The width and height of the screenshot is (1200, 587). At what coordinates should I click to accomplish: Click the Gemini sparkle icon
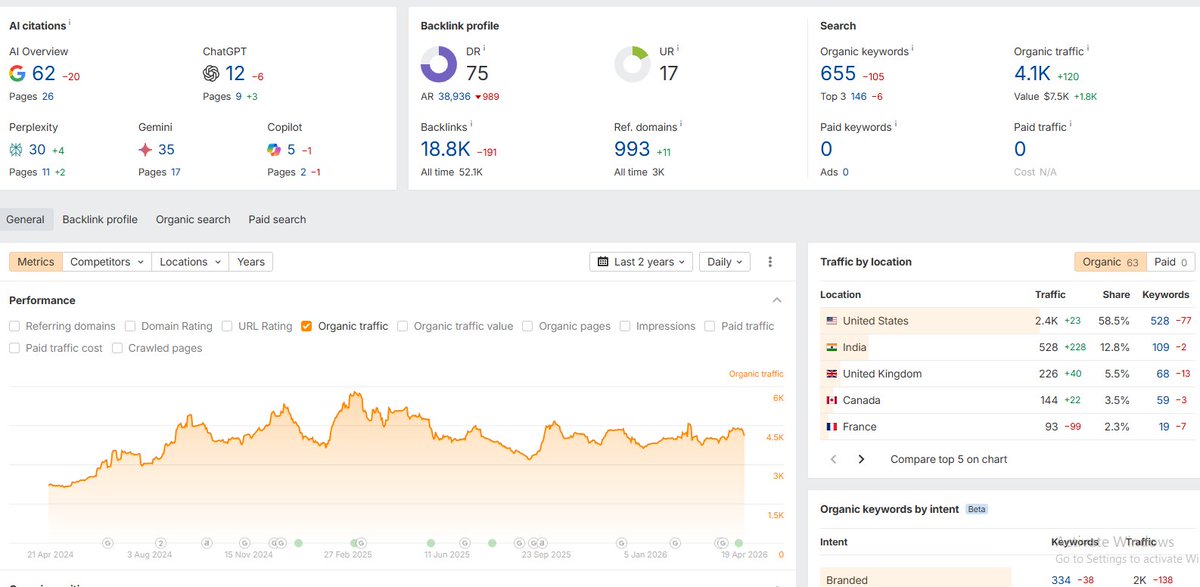tap(145, 150)
